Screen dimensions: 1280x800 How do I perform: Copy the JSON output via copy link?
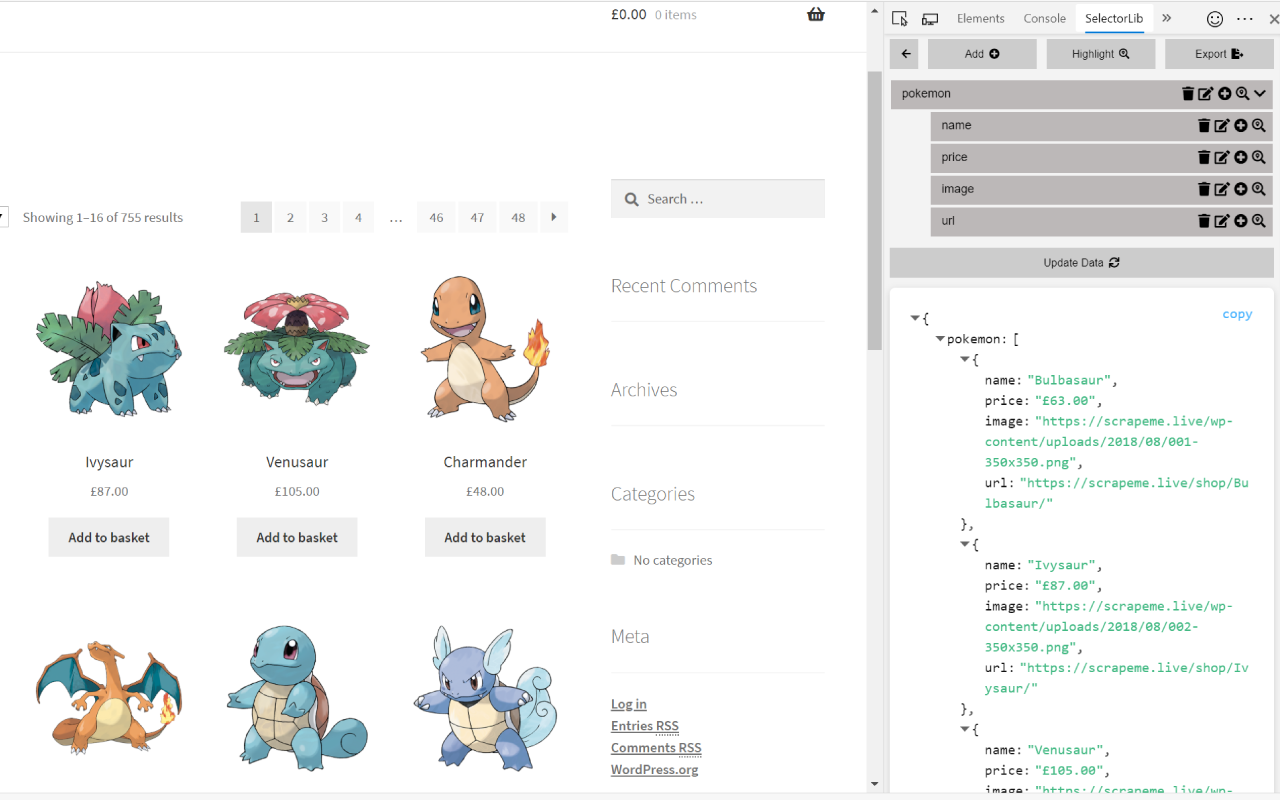(1237, 314)
